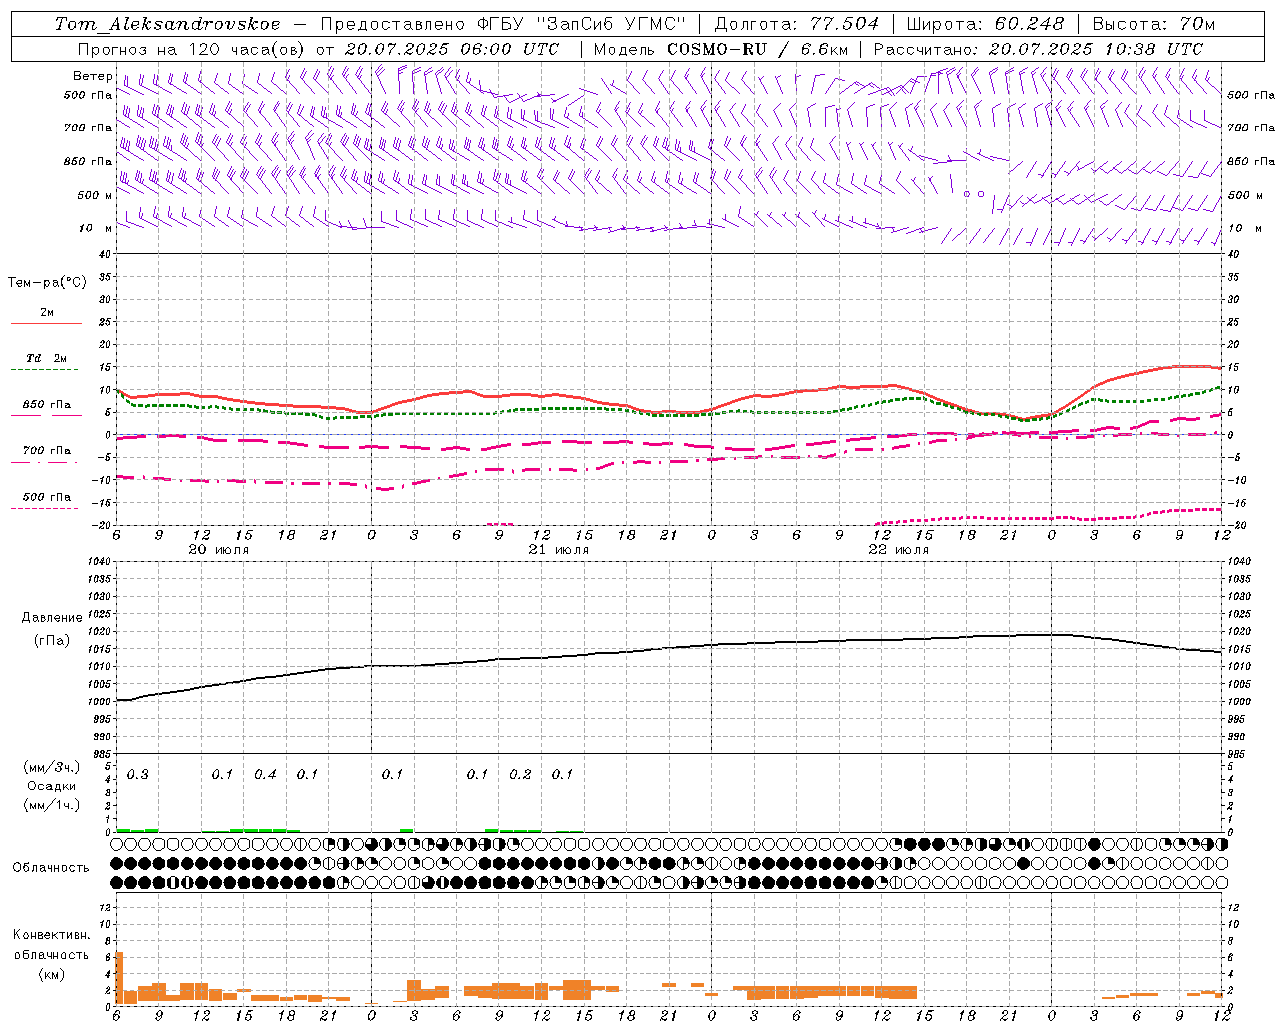The width and height of the screenshot is (1280, 1024).
Task: Select the (км) unit label
Action: click(52, 974)
